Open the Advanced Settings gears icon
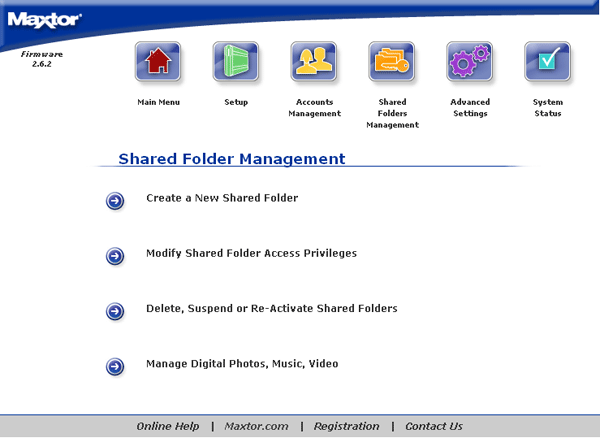The width and height of the screenshot is (600, 438). (x=470, y=61)
